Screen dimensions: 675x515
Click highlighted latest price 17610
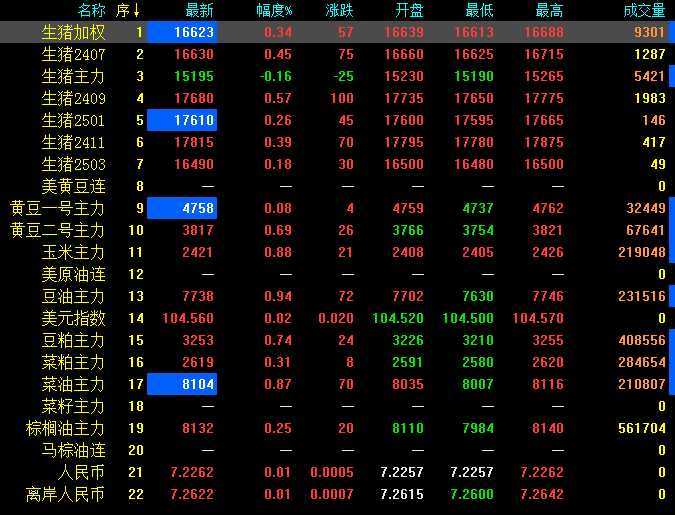point(182,120)
